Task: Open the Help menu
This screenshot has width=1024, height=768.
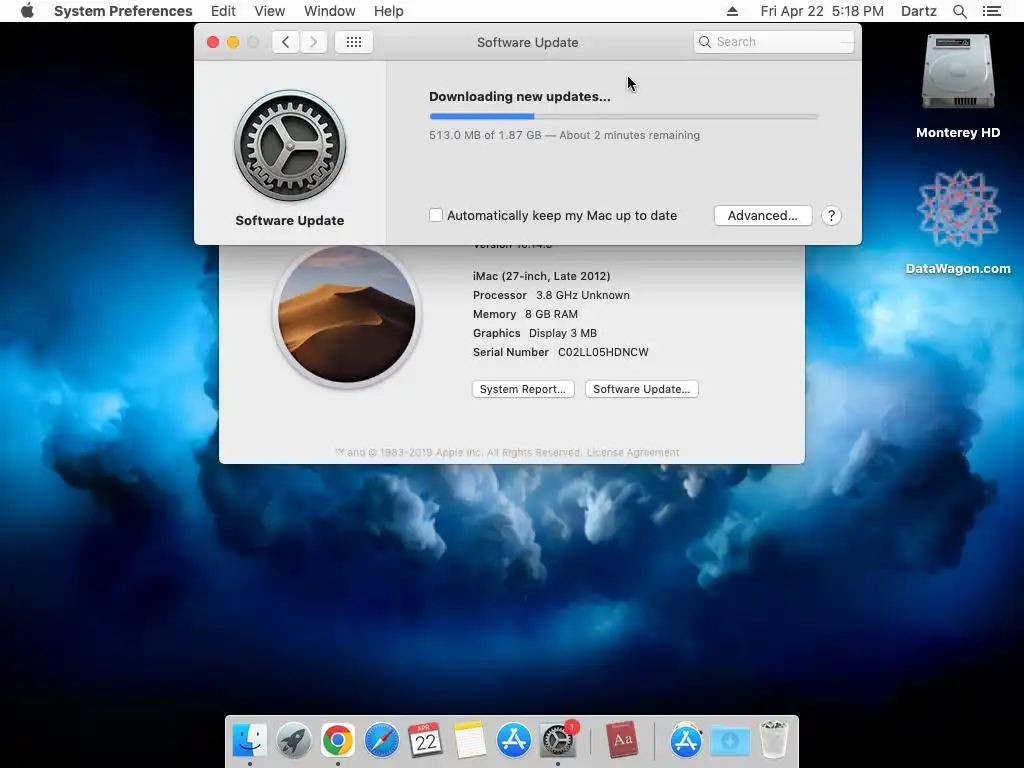Action: click(389, 11)
